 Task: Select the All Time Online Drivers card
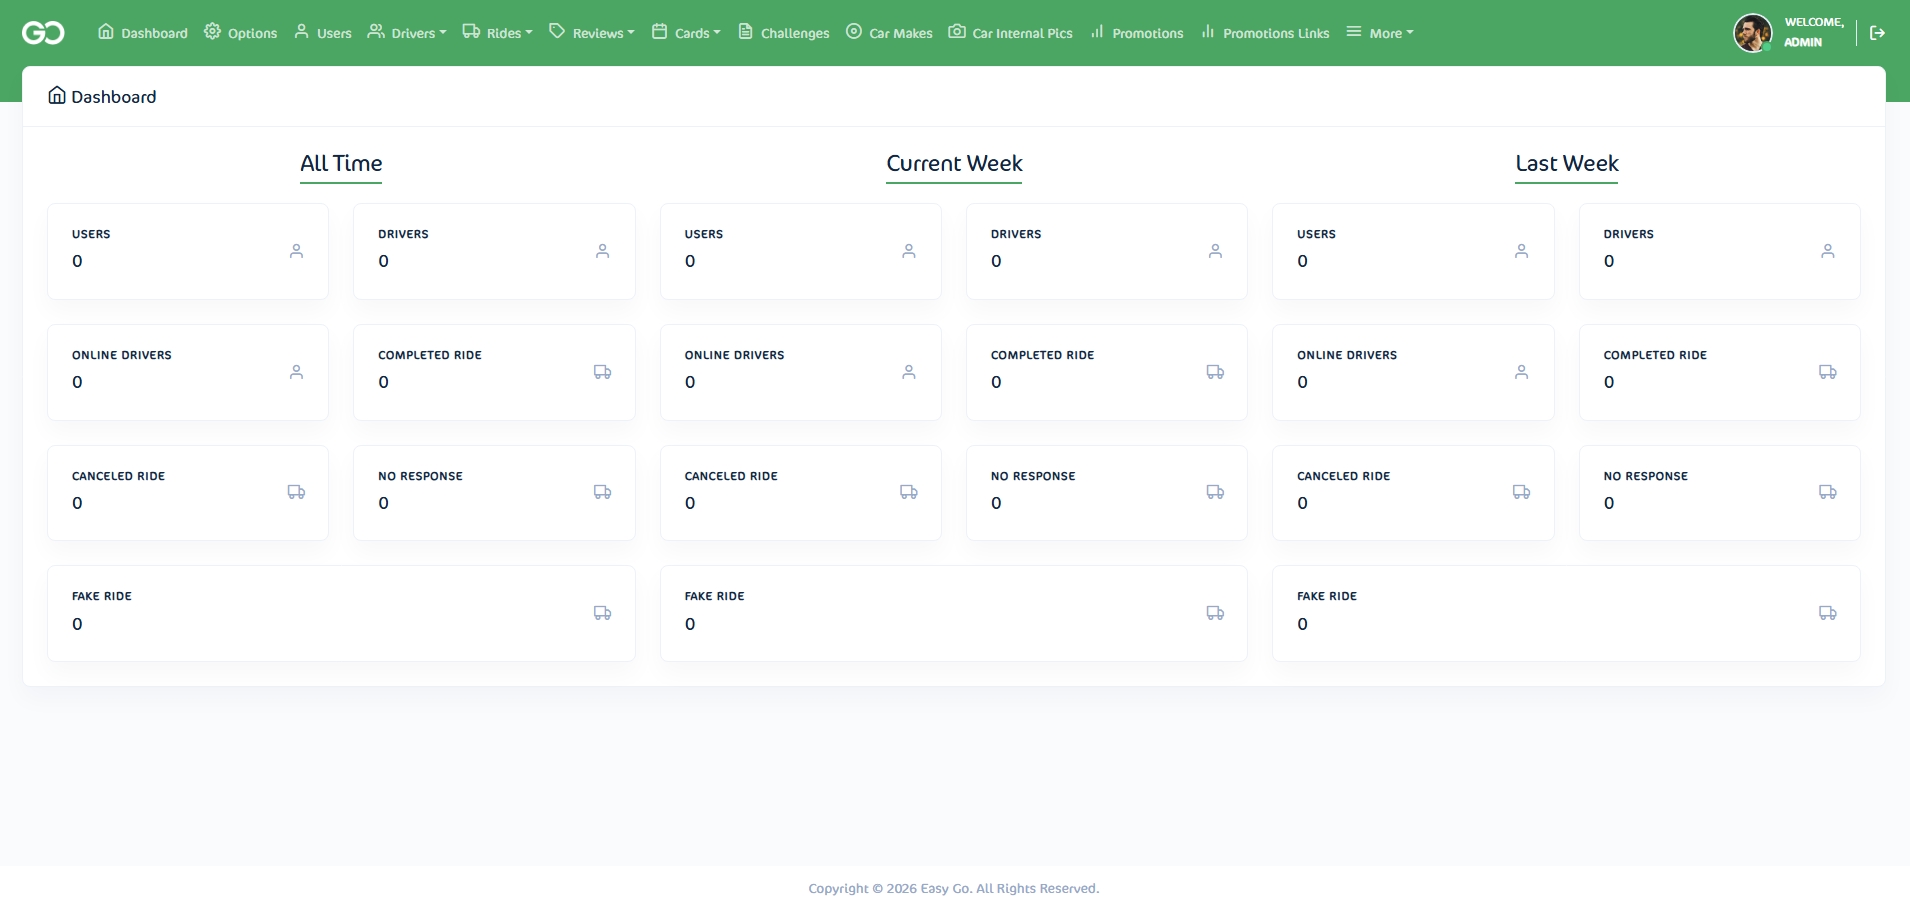pos(188,372)
